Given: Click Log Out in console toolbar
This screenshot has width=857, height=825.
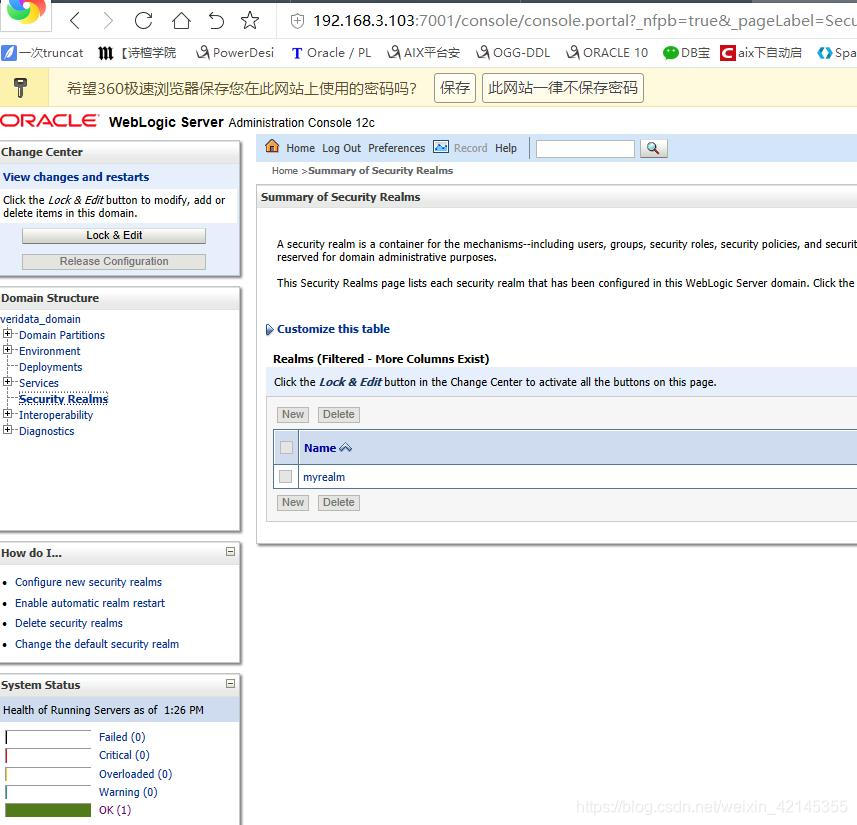Looking at the screenshot, I should click(342, 148).
